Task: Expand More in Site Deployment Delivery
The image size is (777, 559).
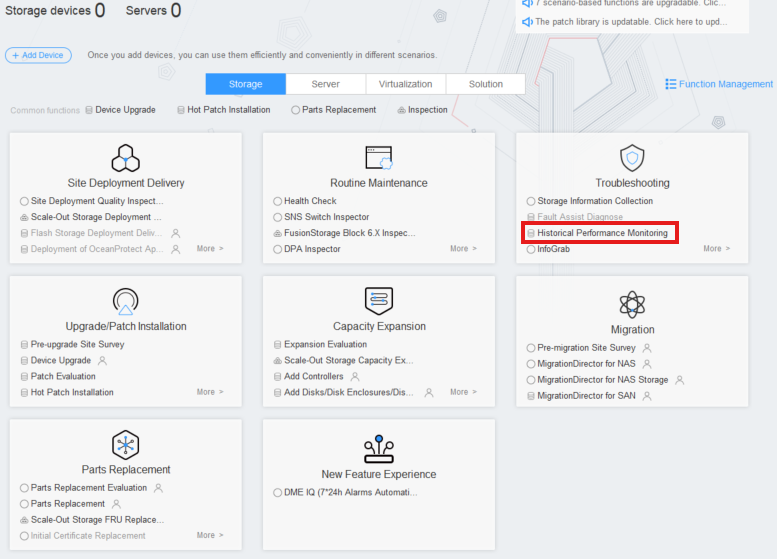Action: pos(210,248)
